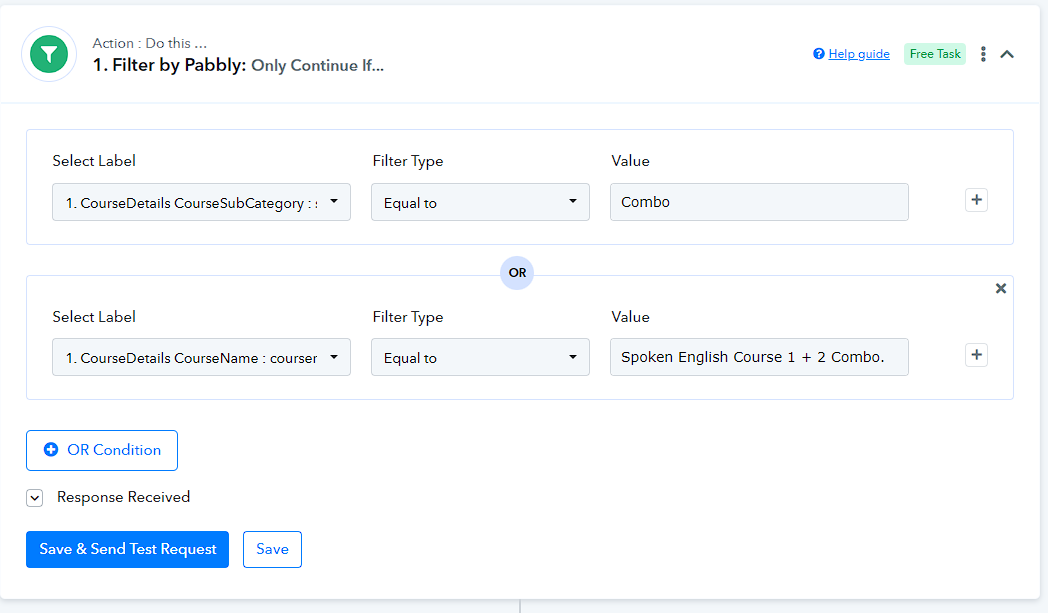The image size is (1048, 613).
Task: Add a condition with plus next to Combo
Action: pyautogui.click(x=976, y=200)
